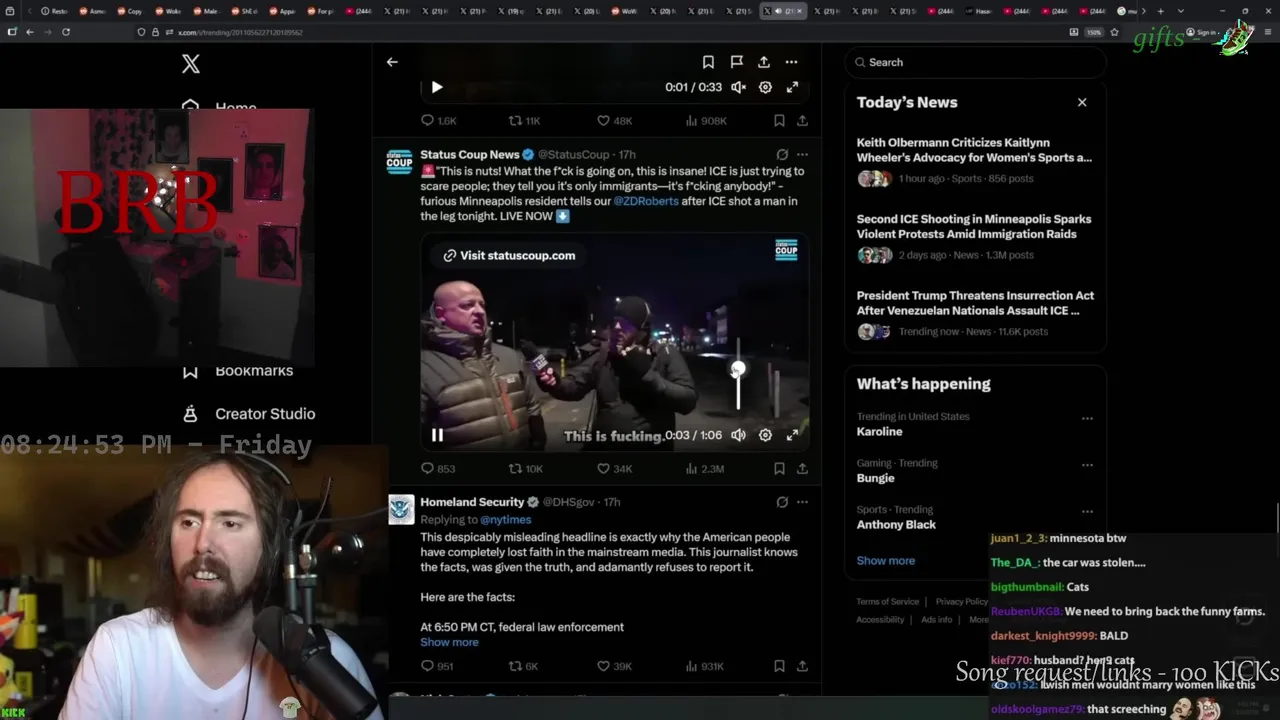Click the X logo in sidebar
Viewport: 1280px width, 720px height.
click(191, 64)
